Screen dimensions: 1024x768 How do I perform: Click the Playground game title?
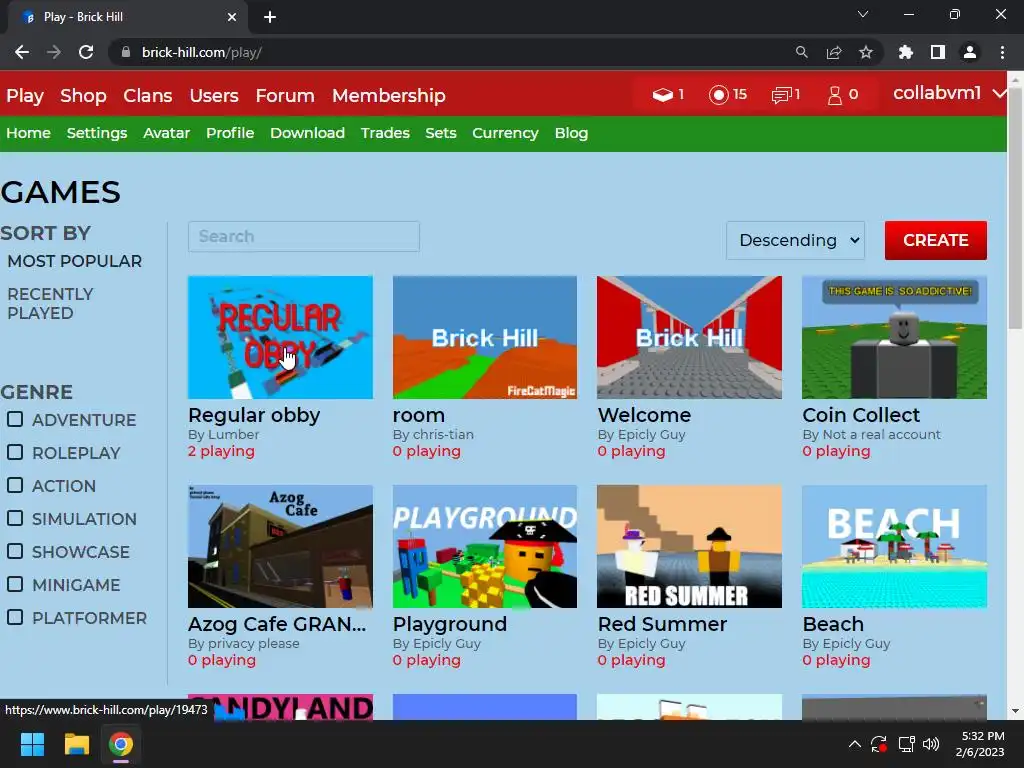click(450, 624)
